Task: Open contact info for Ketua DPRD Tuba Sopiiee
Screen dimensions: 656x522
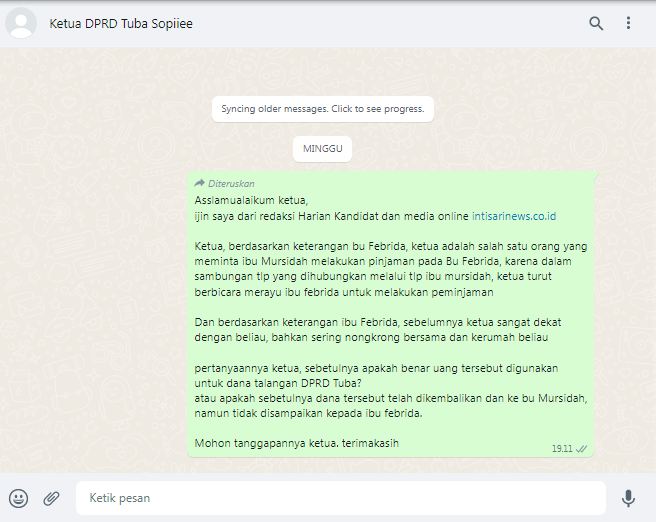Action: click(x=121, y=23)
